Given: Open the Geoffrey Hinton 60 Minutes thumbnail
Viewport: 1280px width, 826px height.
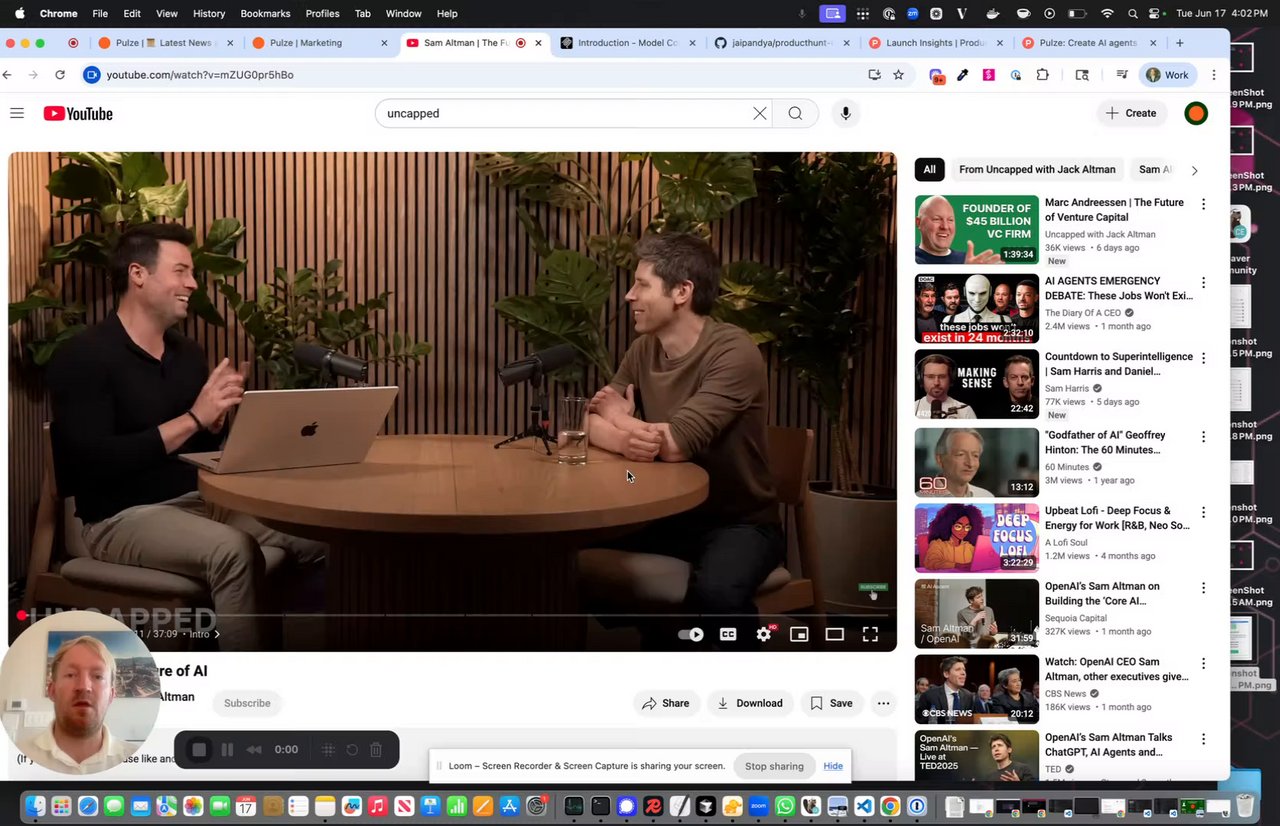Looking at the screenshot, I should click(x=977, y=462).
